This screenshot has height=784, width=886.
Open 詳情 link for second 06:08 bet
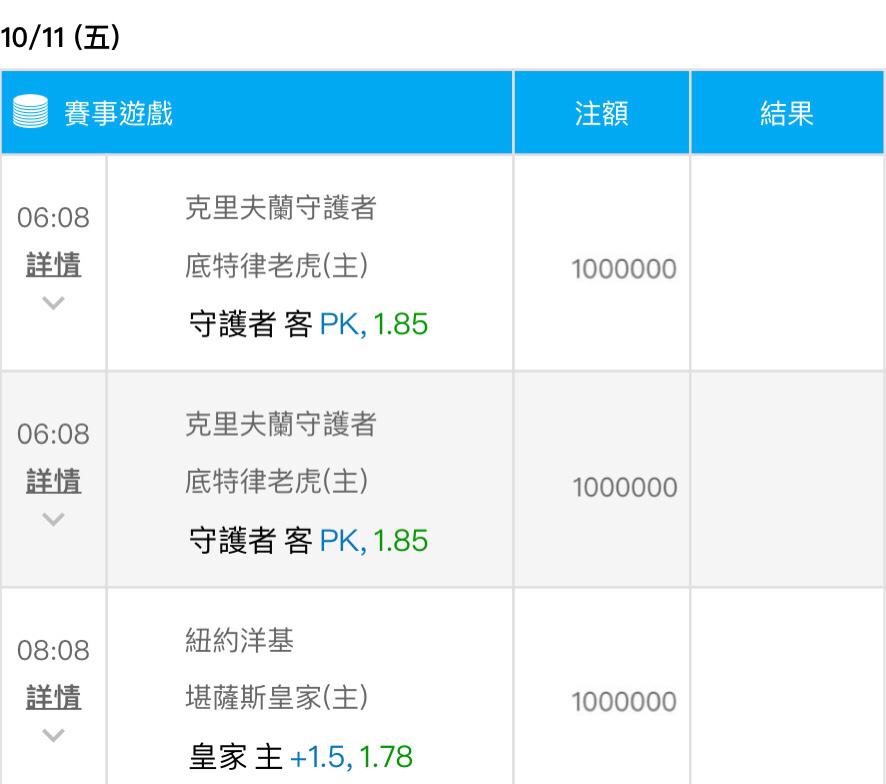(53, 482)
